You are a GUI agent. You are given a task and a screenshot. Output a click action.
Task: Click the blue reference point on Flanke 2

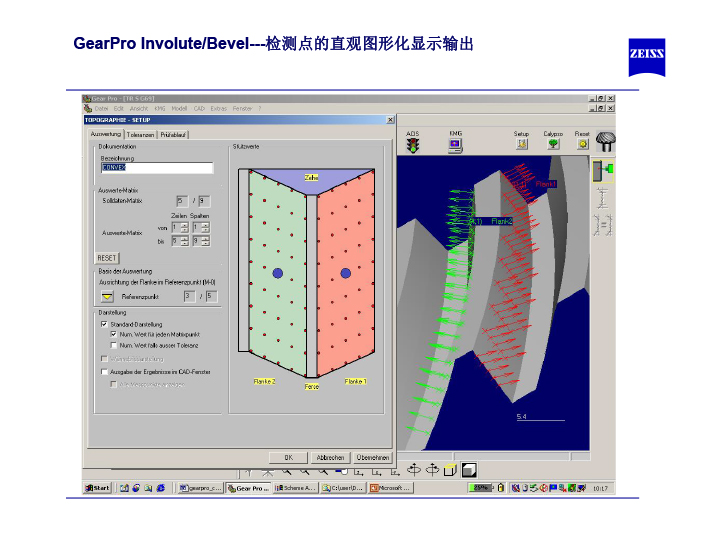(x=278, y=272)
